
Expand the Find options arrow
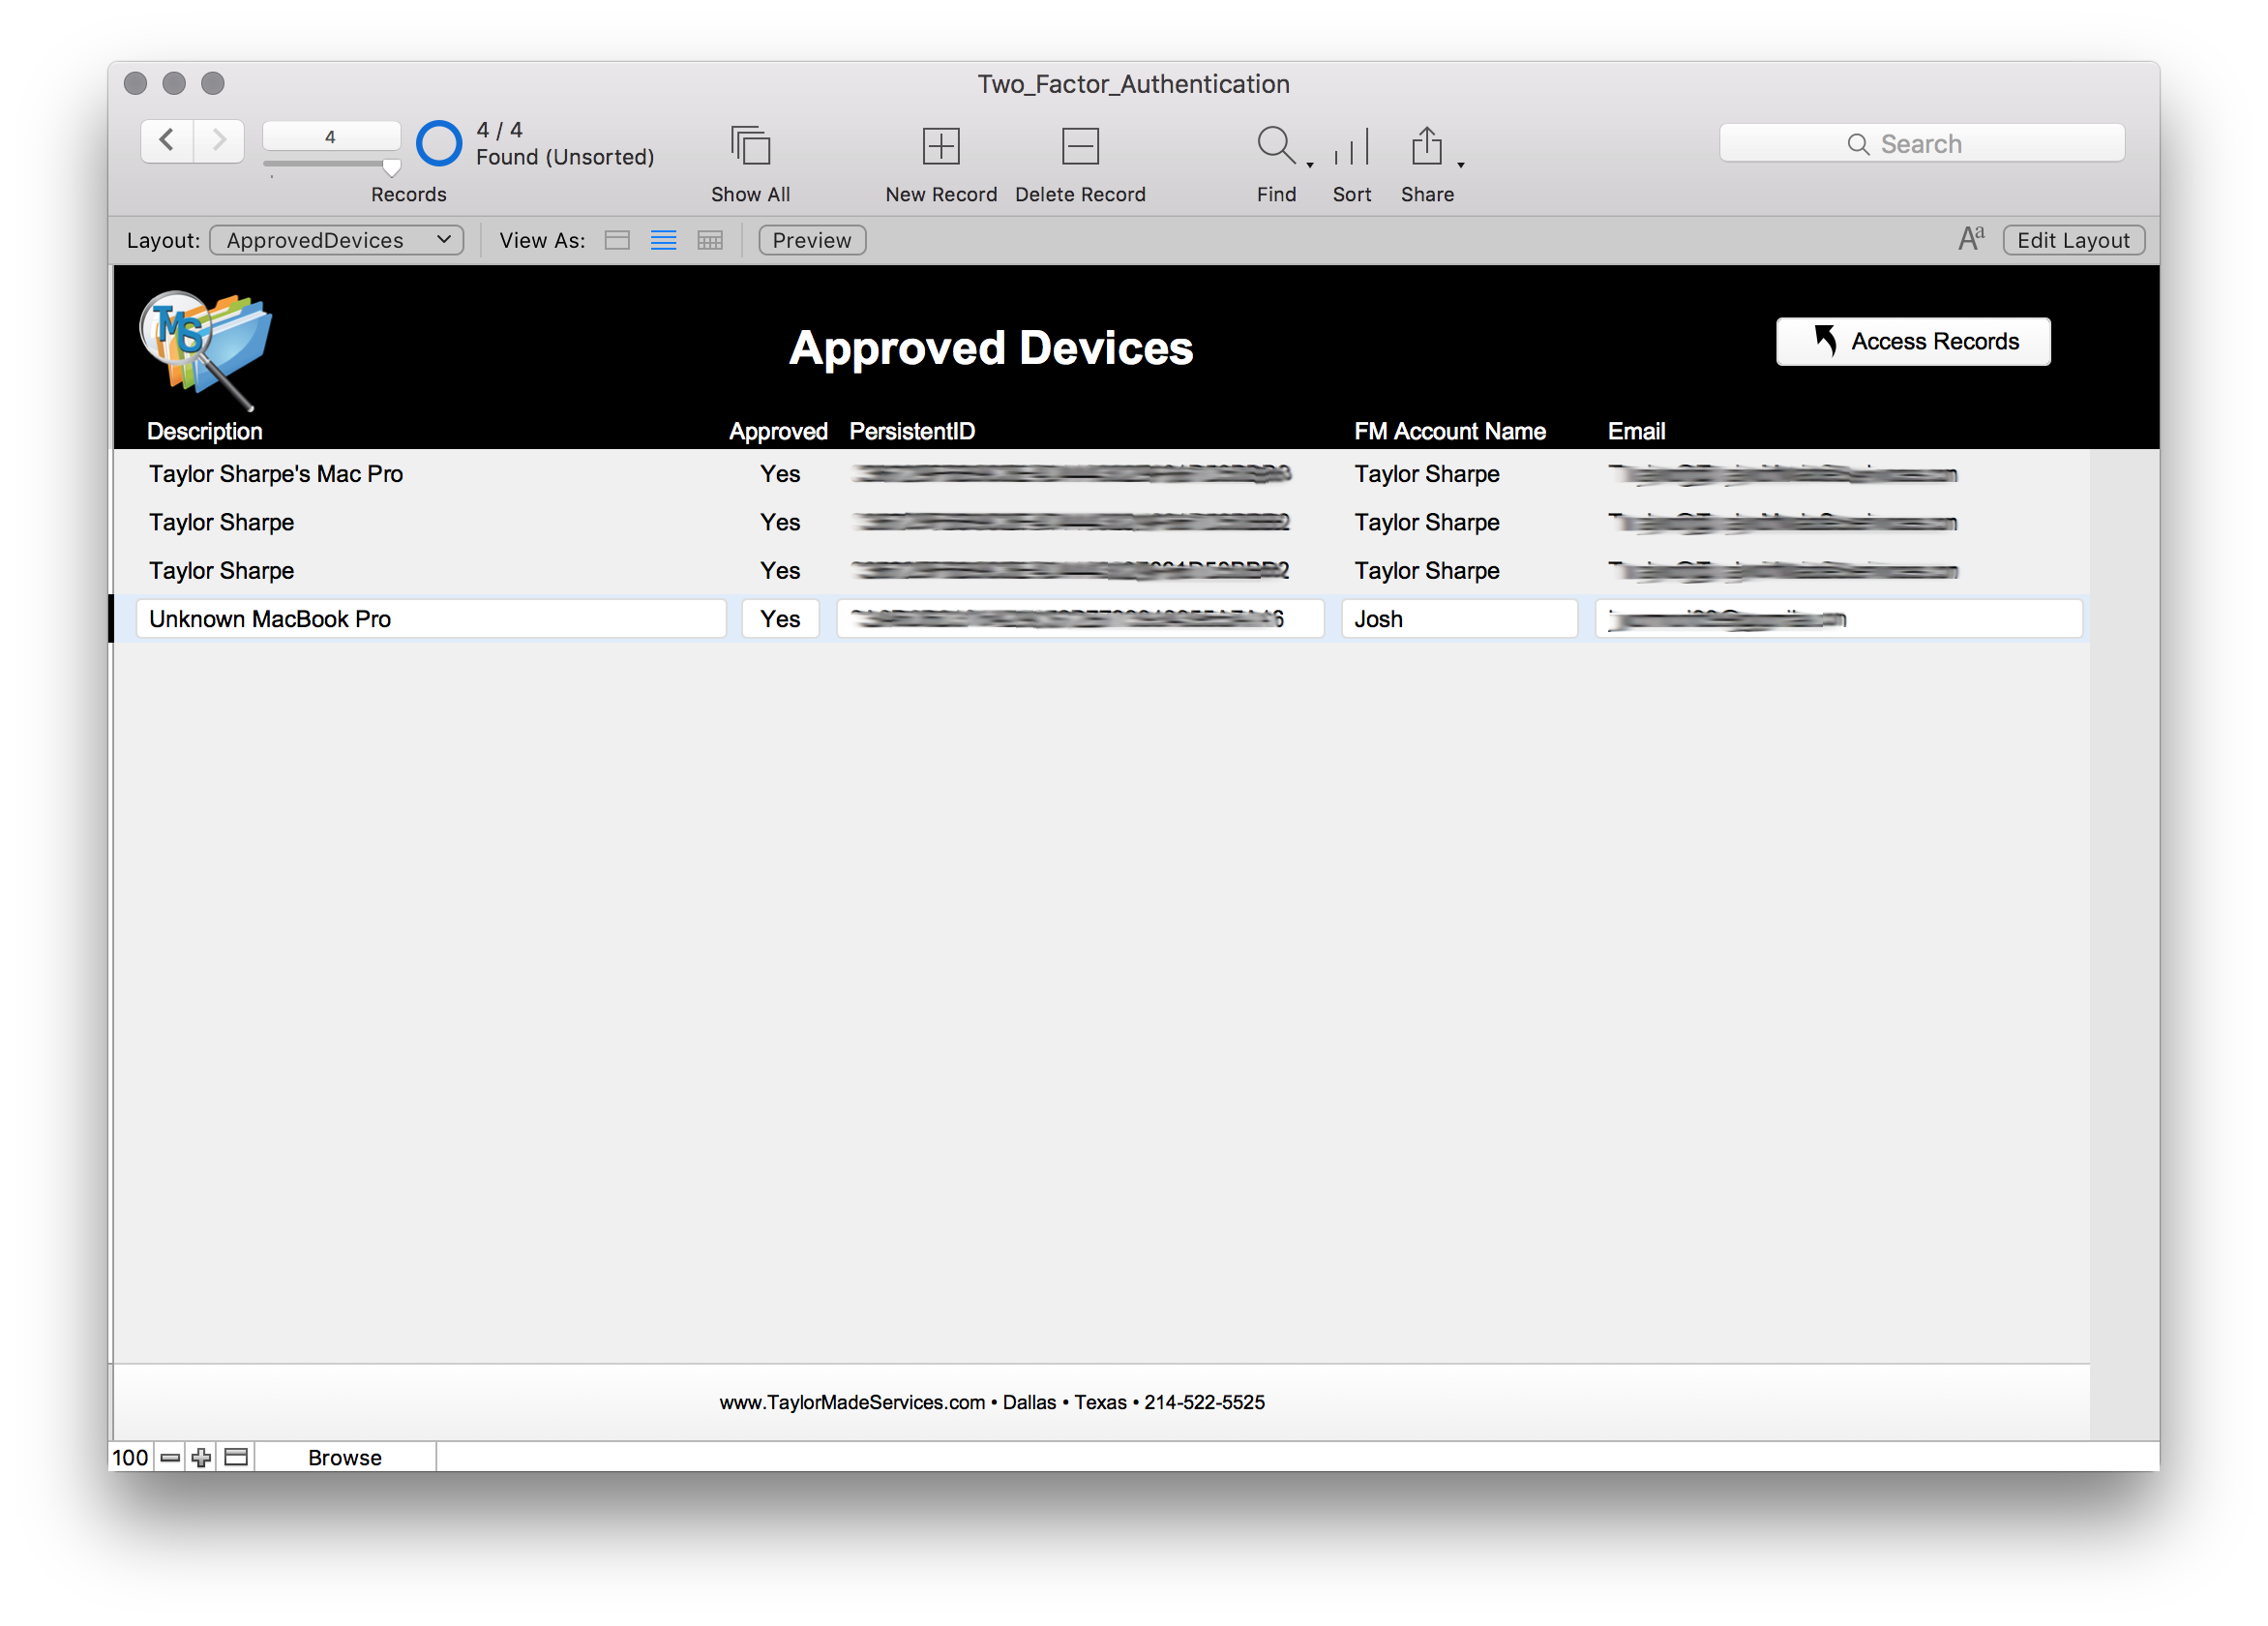click(1309, 165)
